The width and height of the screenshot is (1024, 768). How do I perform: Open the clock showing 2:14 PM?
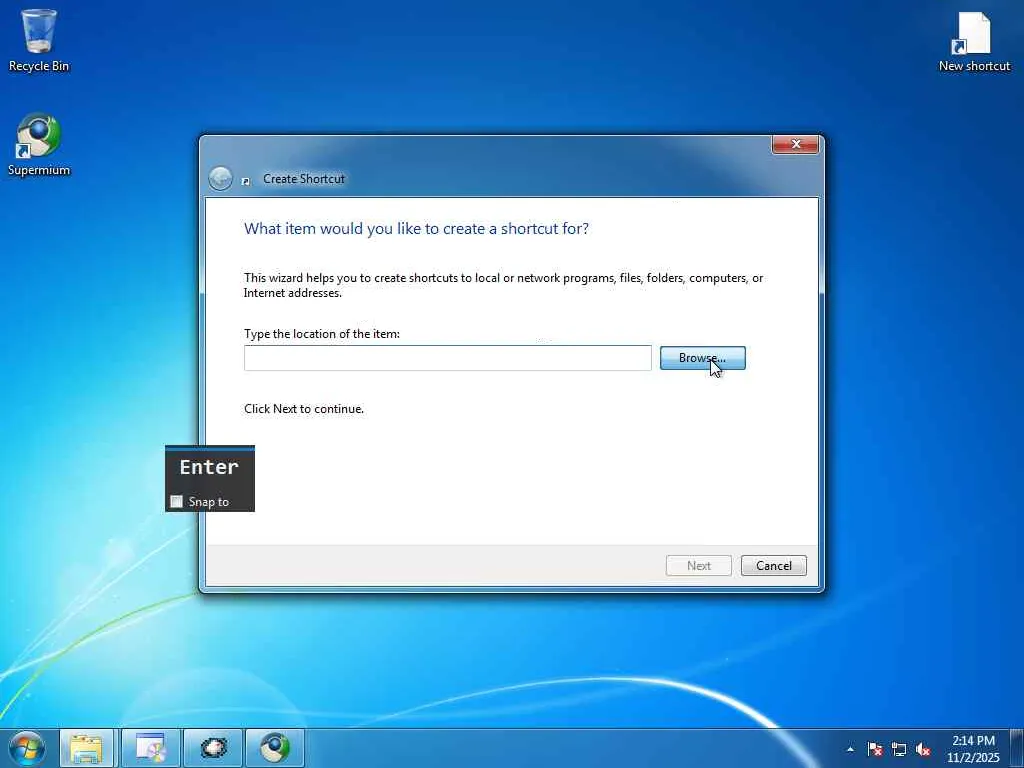(973, 749)
